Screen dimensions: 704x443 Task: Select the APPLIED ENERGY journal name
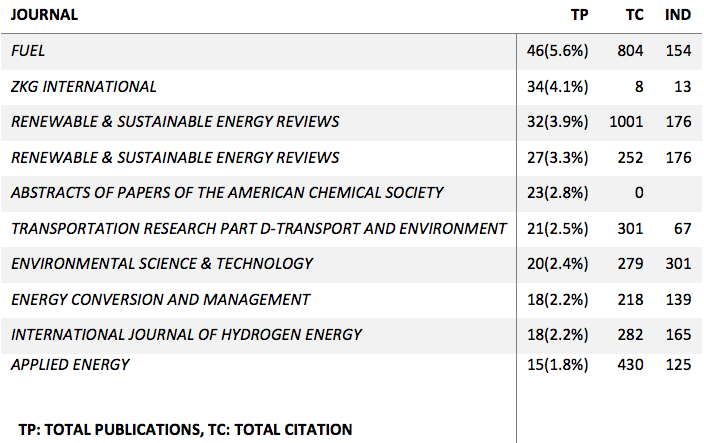[x=70, y=364]
